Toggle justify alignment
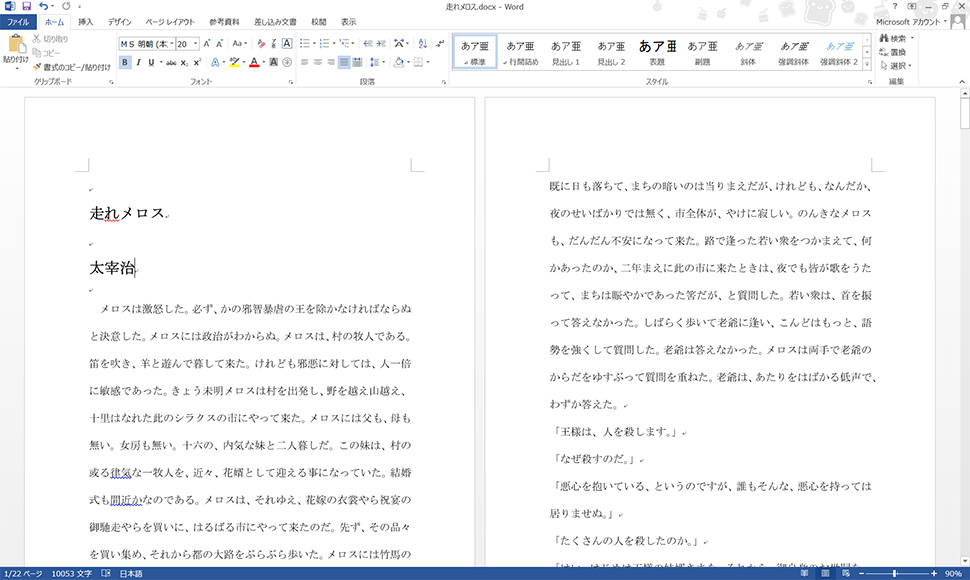Screen dimensions: 970x580 [x=343, y=62]
